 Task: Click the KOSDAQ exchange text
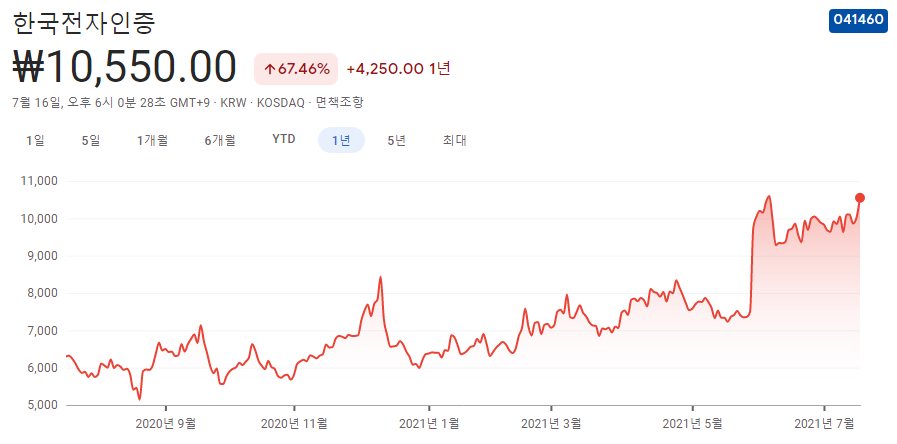281,103
